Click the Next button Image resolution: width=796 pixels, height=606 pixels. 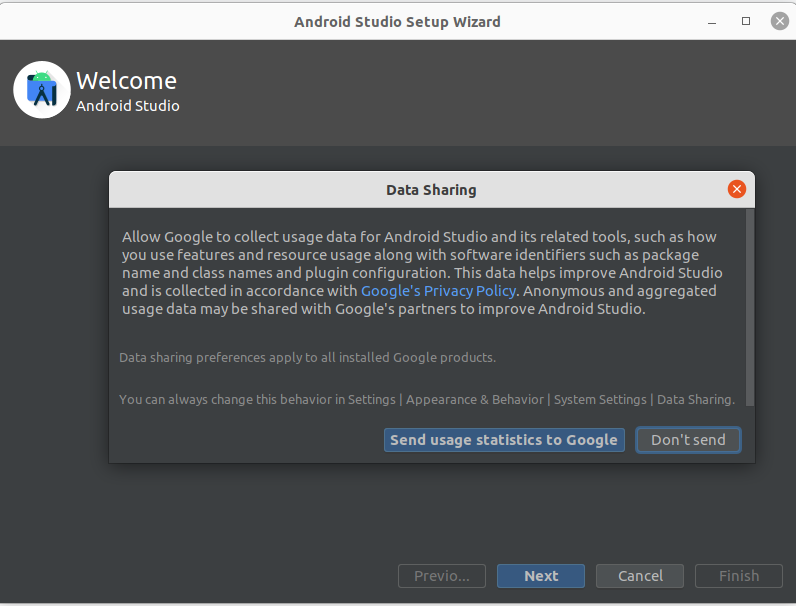(x=541, y=576)
